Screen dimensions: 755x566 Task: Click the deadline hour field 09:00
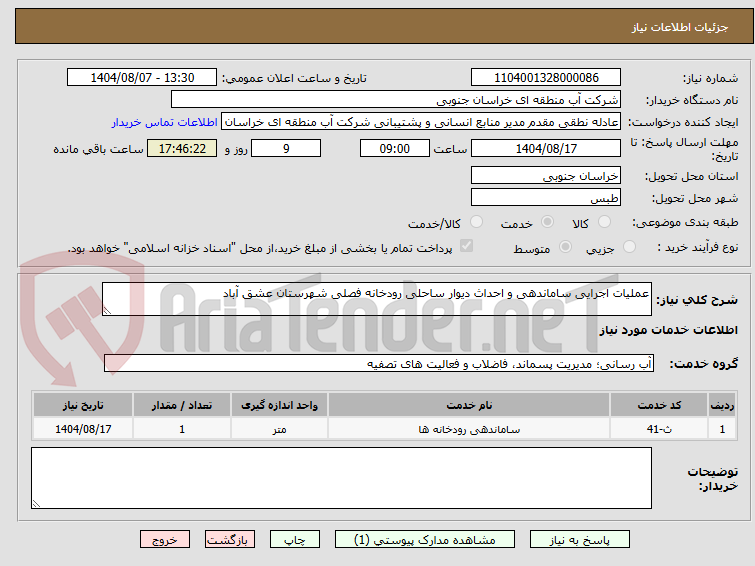point(395,148)
